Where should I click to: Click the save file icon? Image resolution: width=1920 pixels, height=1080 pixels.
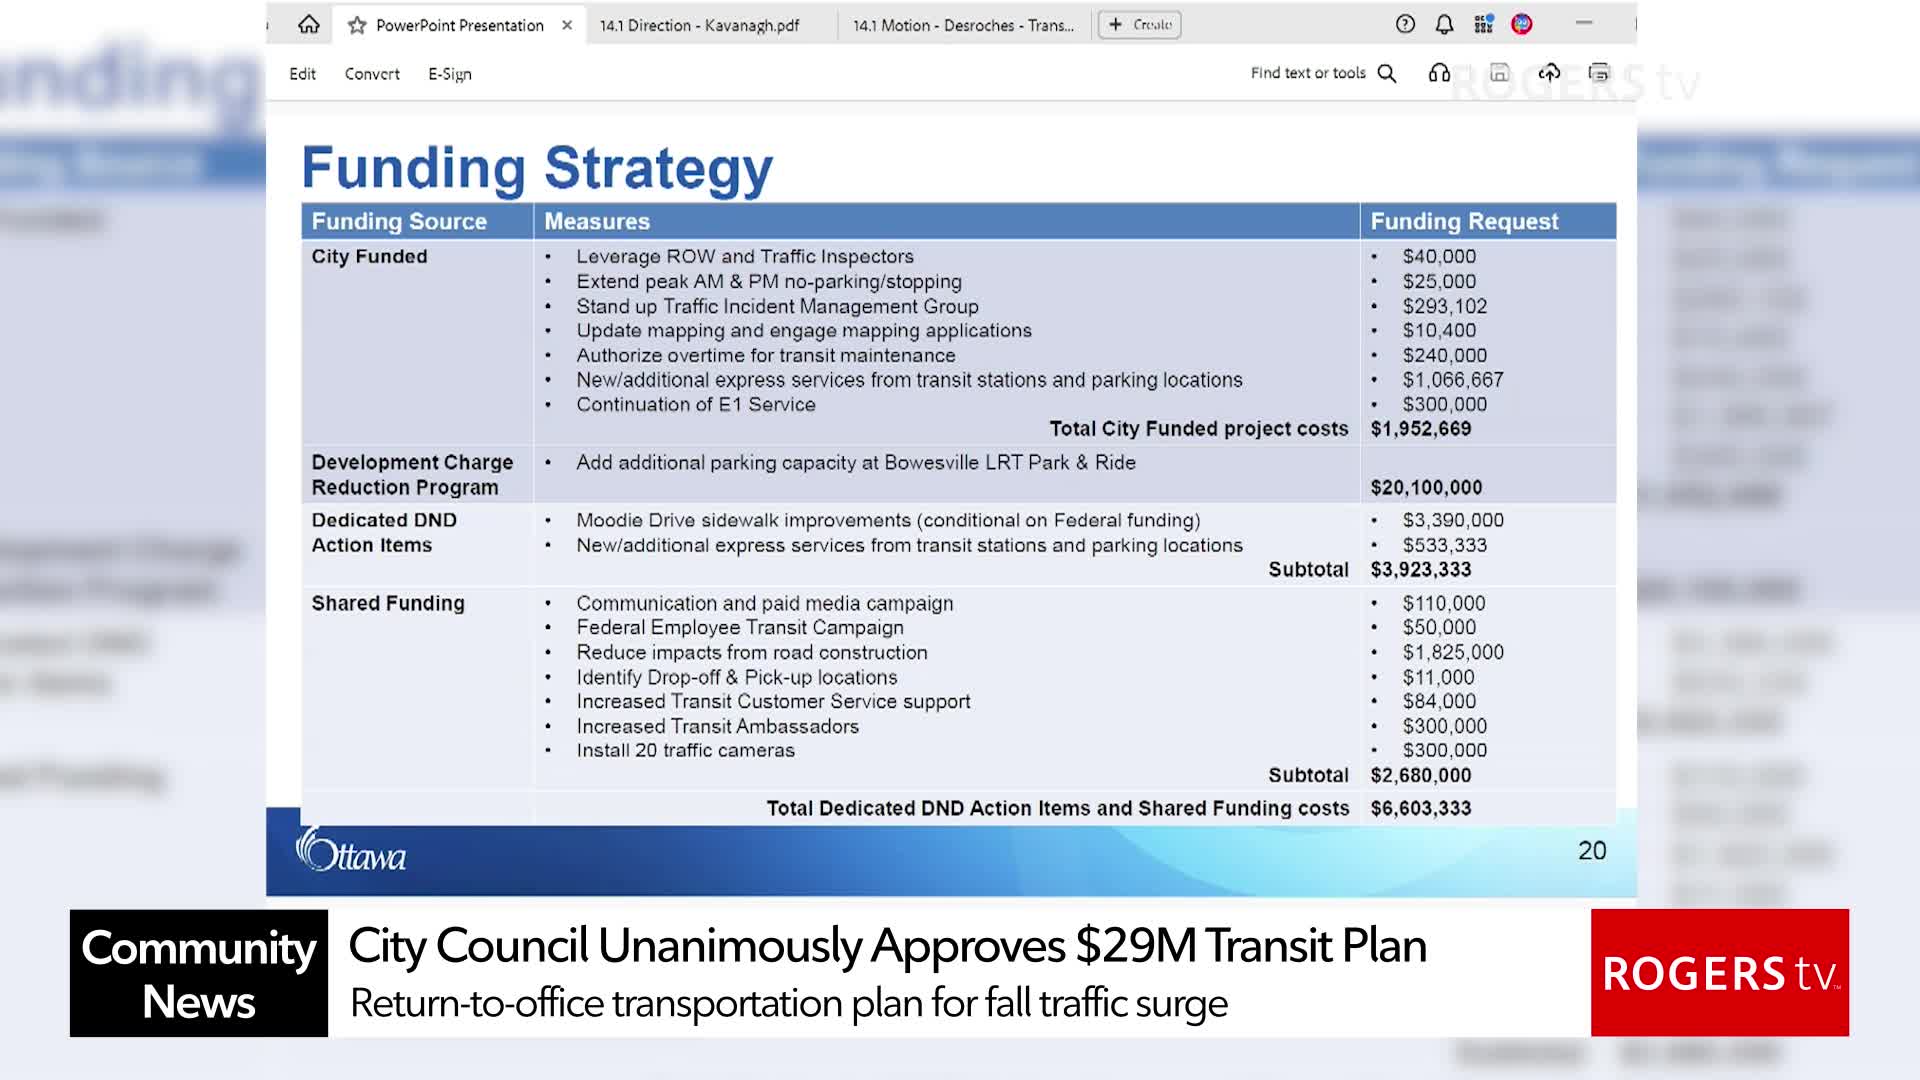[1499, 73]
